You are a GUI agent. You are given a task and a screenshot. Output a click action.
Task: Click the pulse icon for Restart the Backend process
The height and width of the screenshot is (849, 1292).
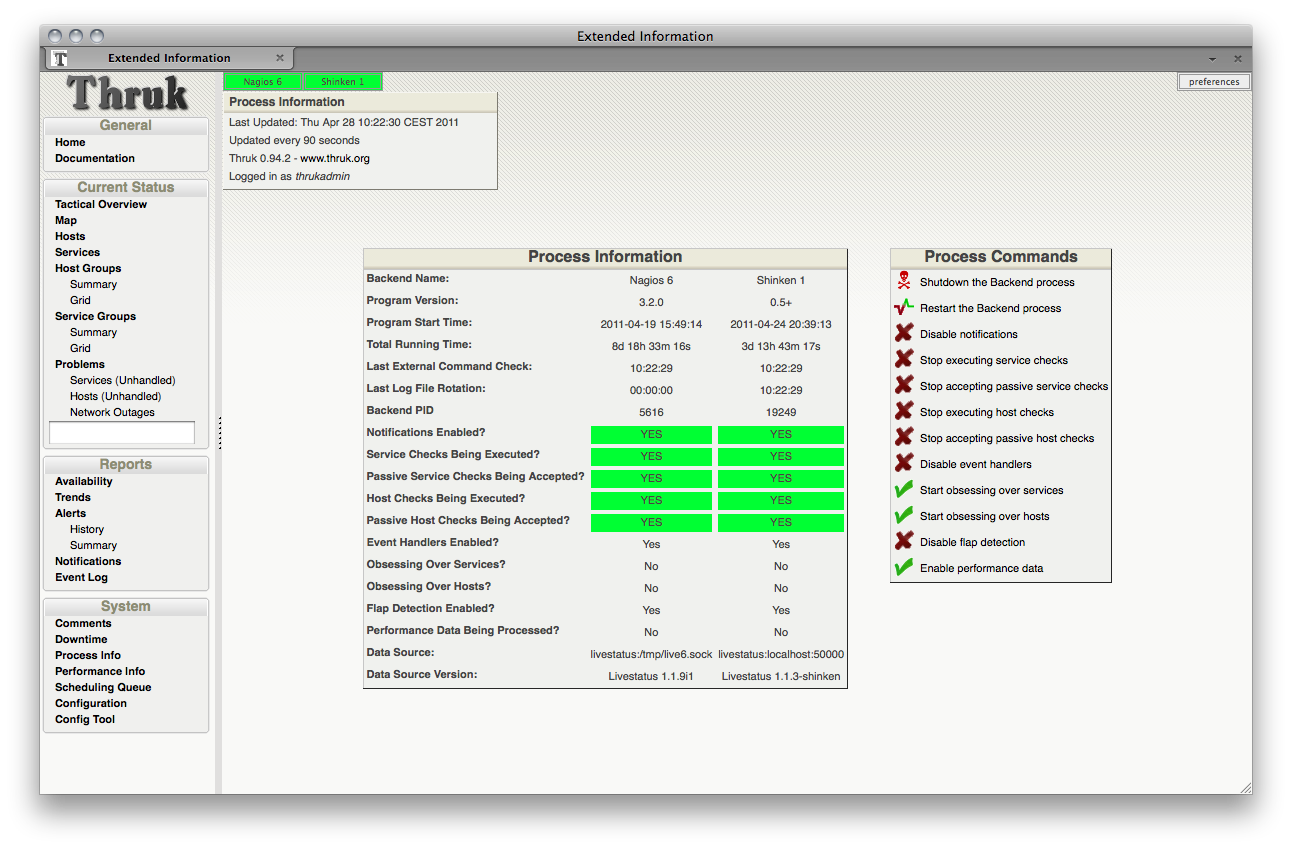pyautogui.click(x=904, y=307)
